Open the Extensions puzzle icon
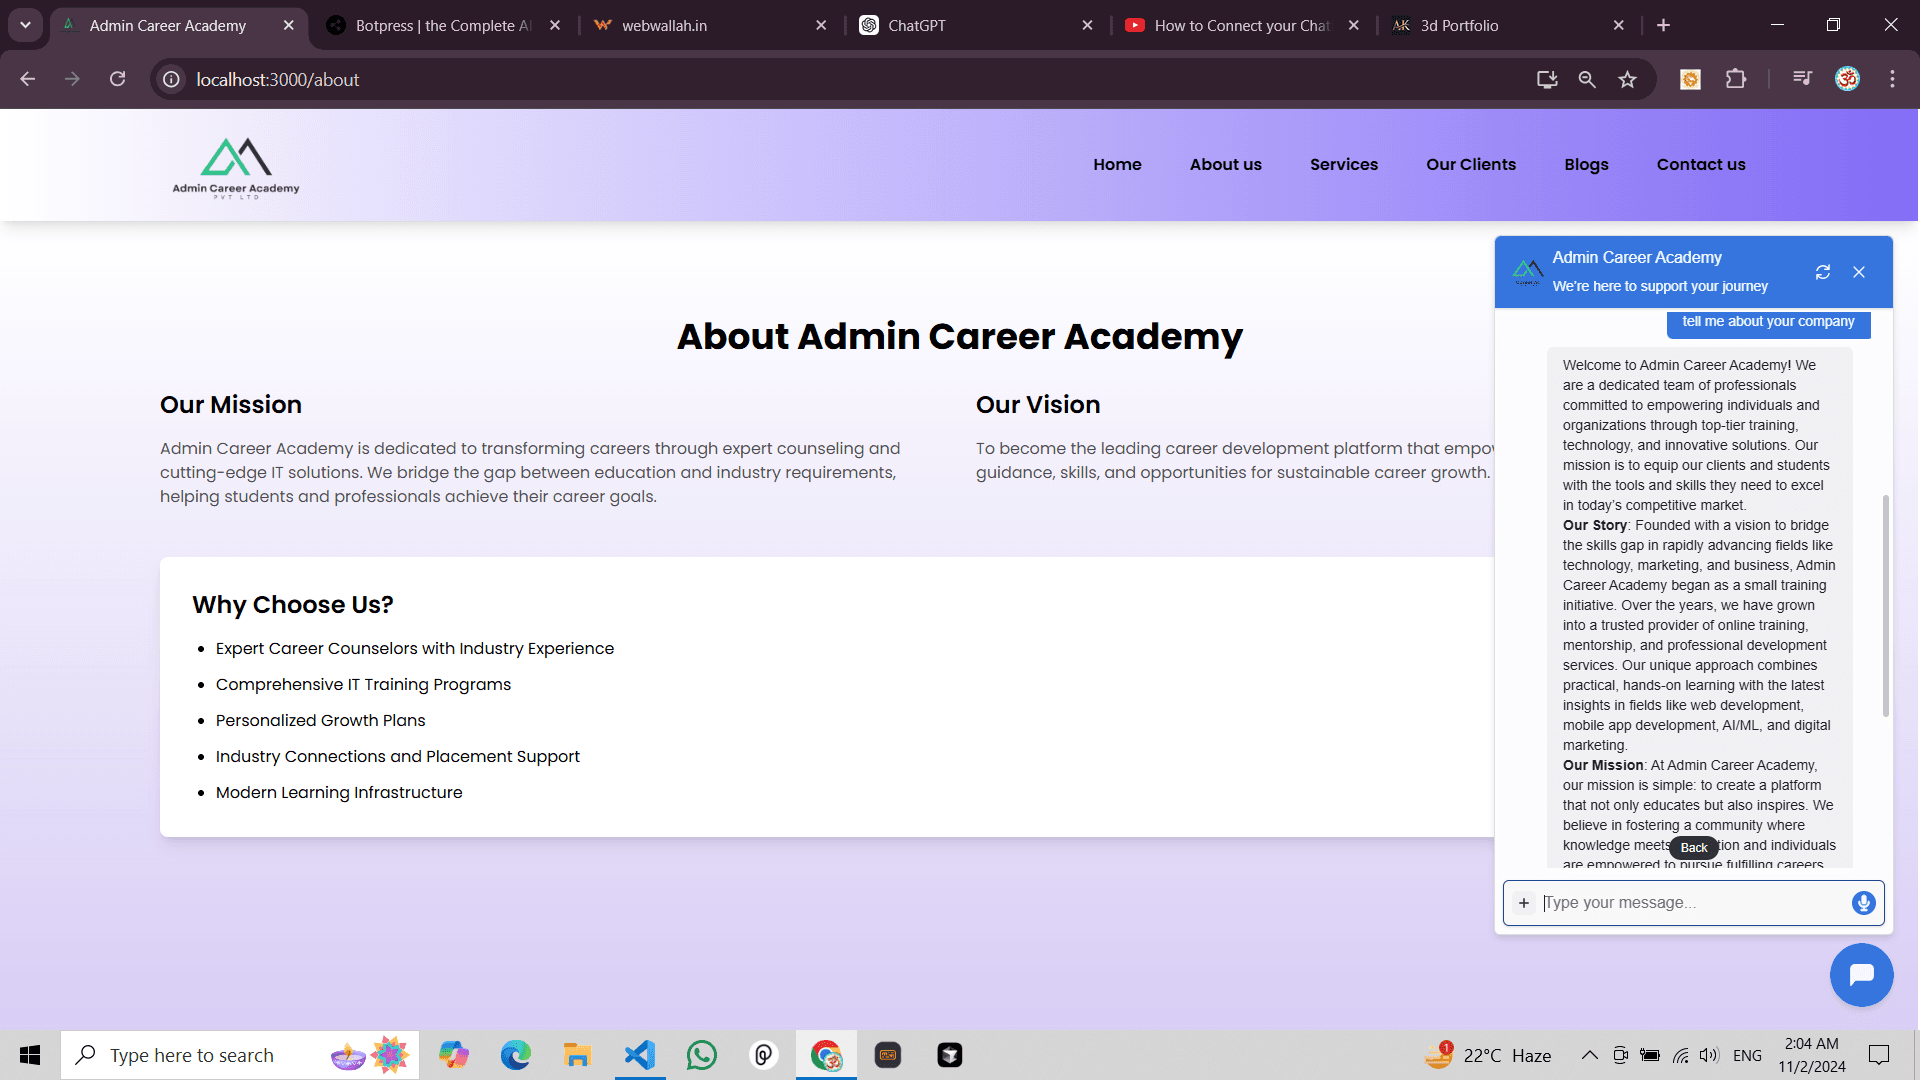 pyautogui.click(x=1736, y=79)
